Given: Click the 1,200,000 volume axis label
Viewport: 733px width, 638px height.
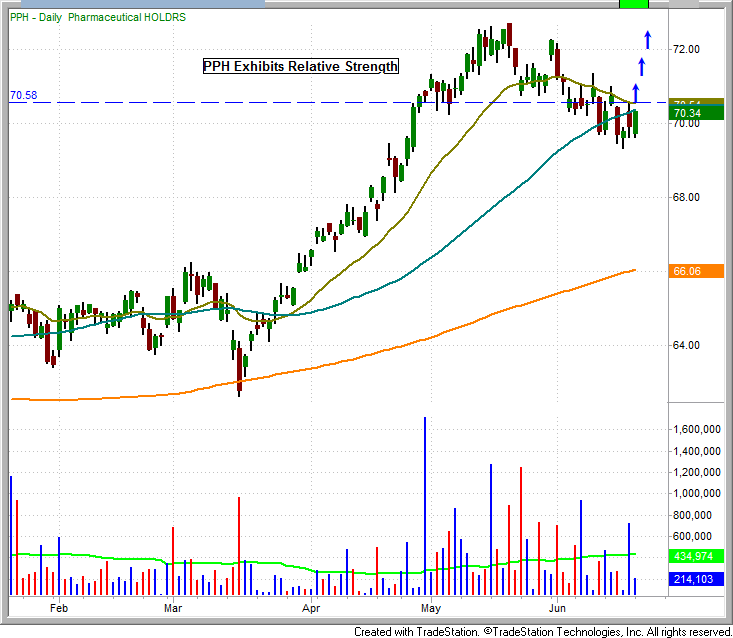Looking at the screenshot, I should [x=697, y=472].
